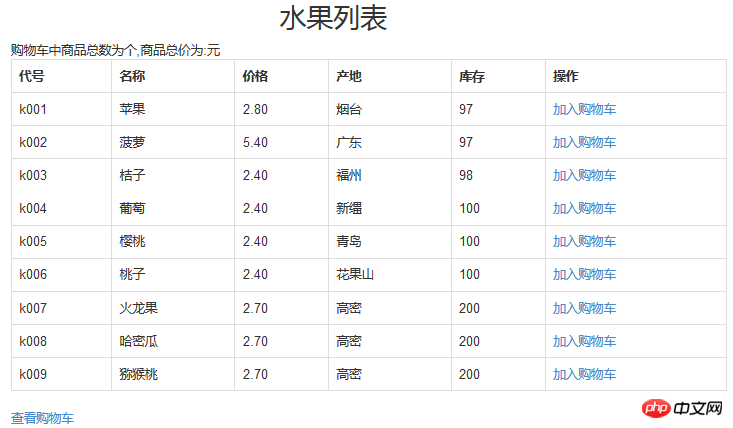The image size is (733, 428).
Task: Click the 火龙果 name cell
Action: 139,308
